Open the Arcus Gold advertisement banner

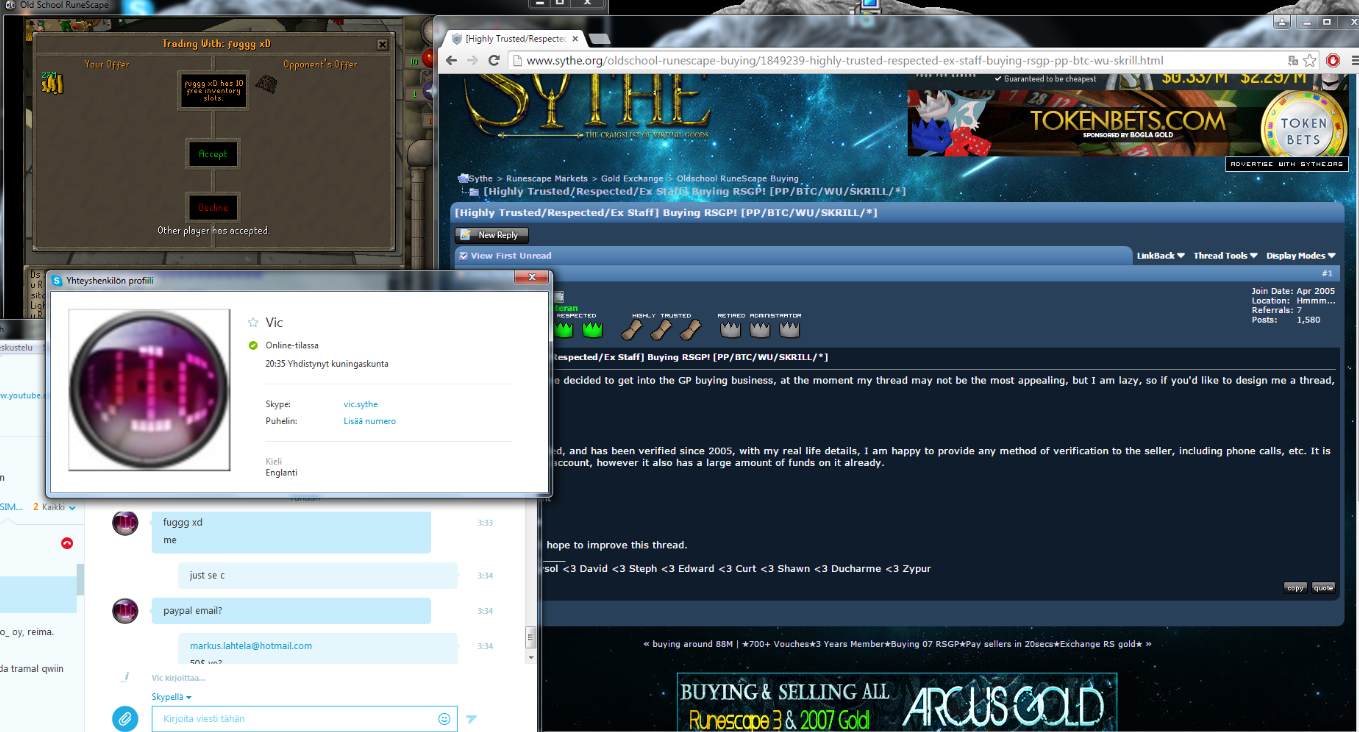pos(897,703)
